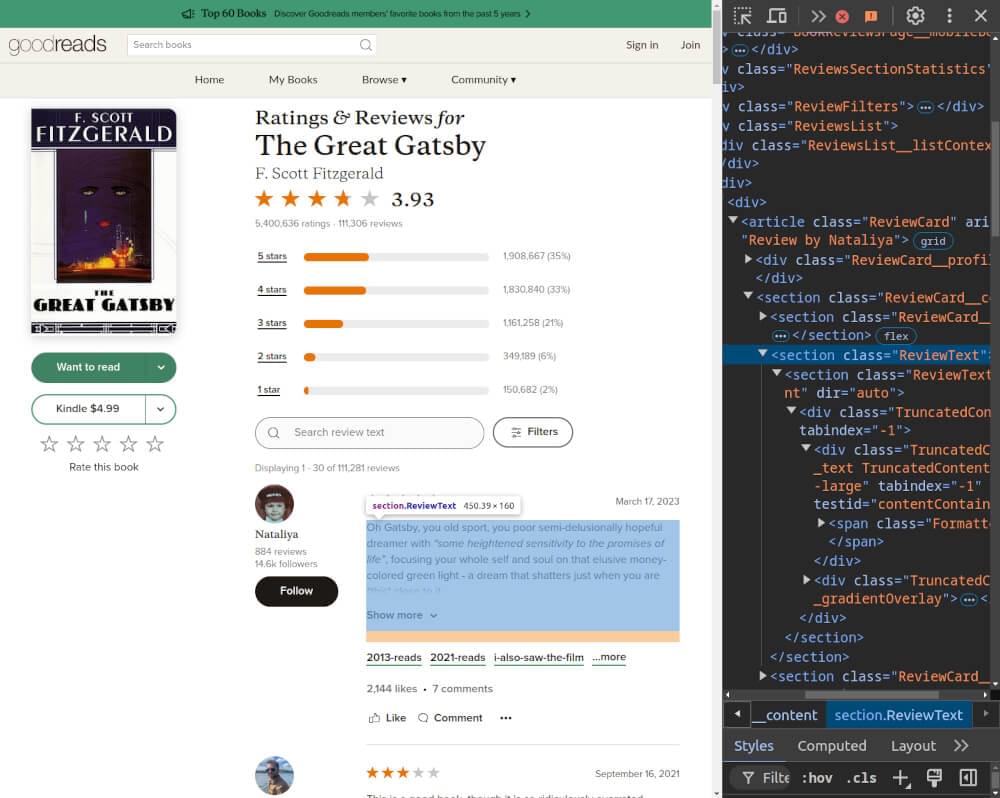Click the magnifier in the Search books bar
Image resolution: width=1000 pixels, height=798 pixels.
[366, 45]
